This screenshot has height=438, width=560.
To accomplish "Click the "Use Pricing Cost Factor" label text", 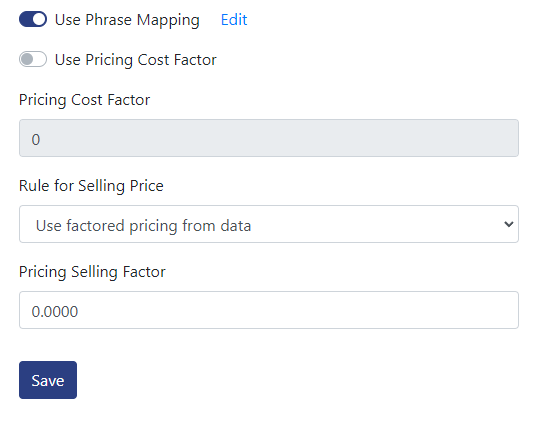I will point(136,60).
